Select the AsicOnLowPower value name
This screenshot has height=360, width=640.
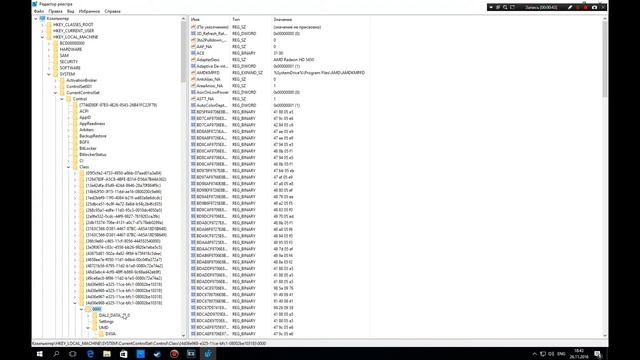coord(212,92)
